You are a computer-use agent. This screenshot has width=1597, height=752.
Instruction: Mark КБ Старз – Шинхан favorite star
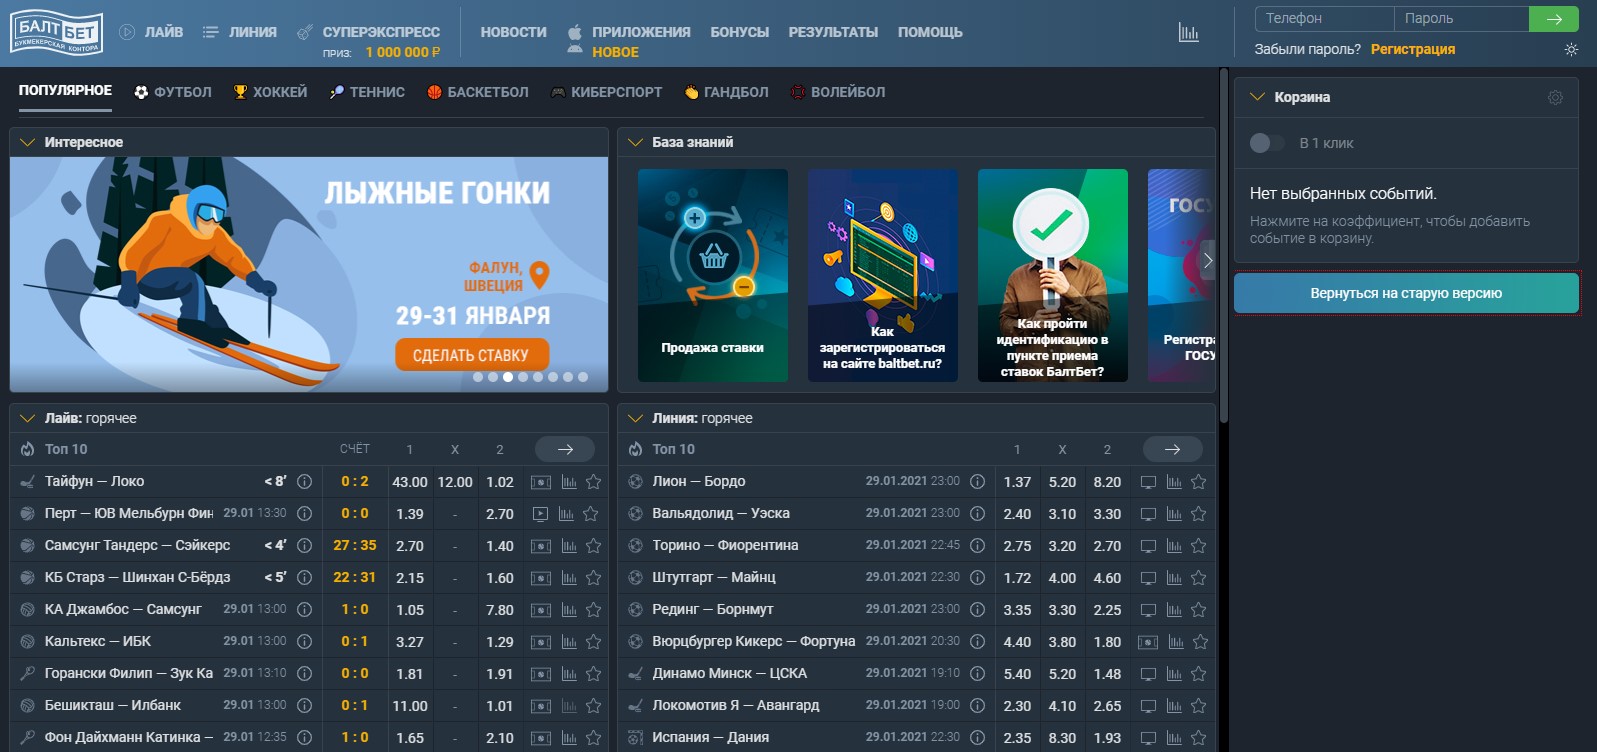pos(593,578)
